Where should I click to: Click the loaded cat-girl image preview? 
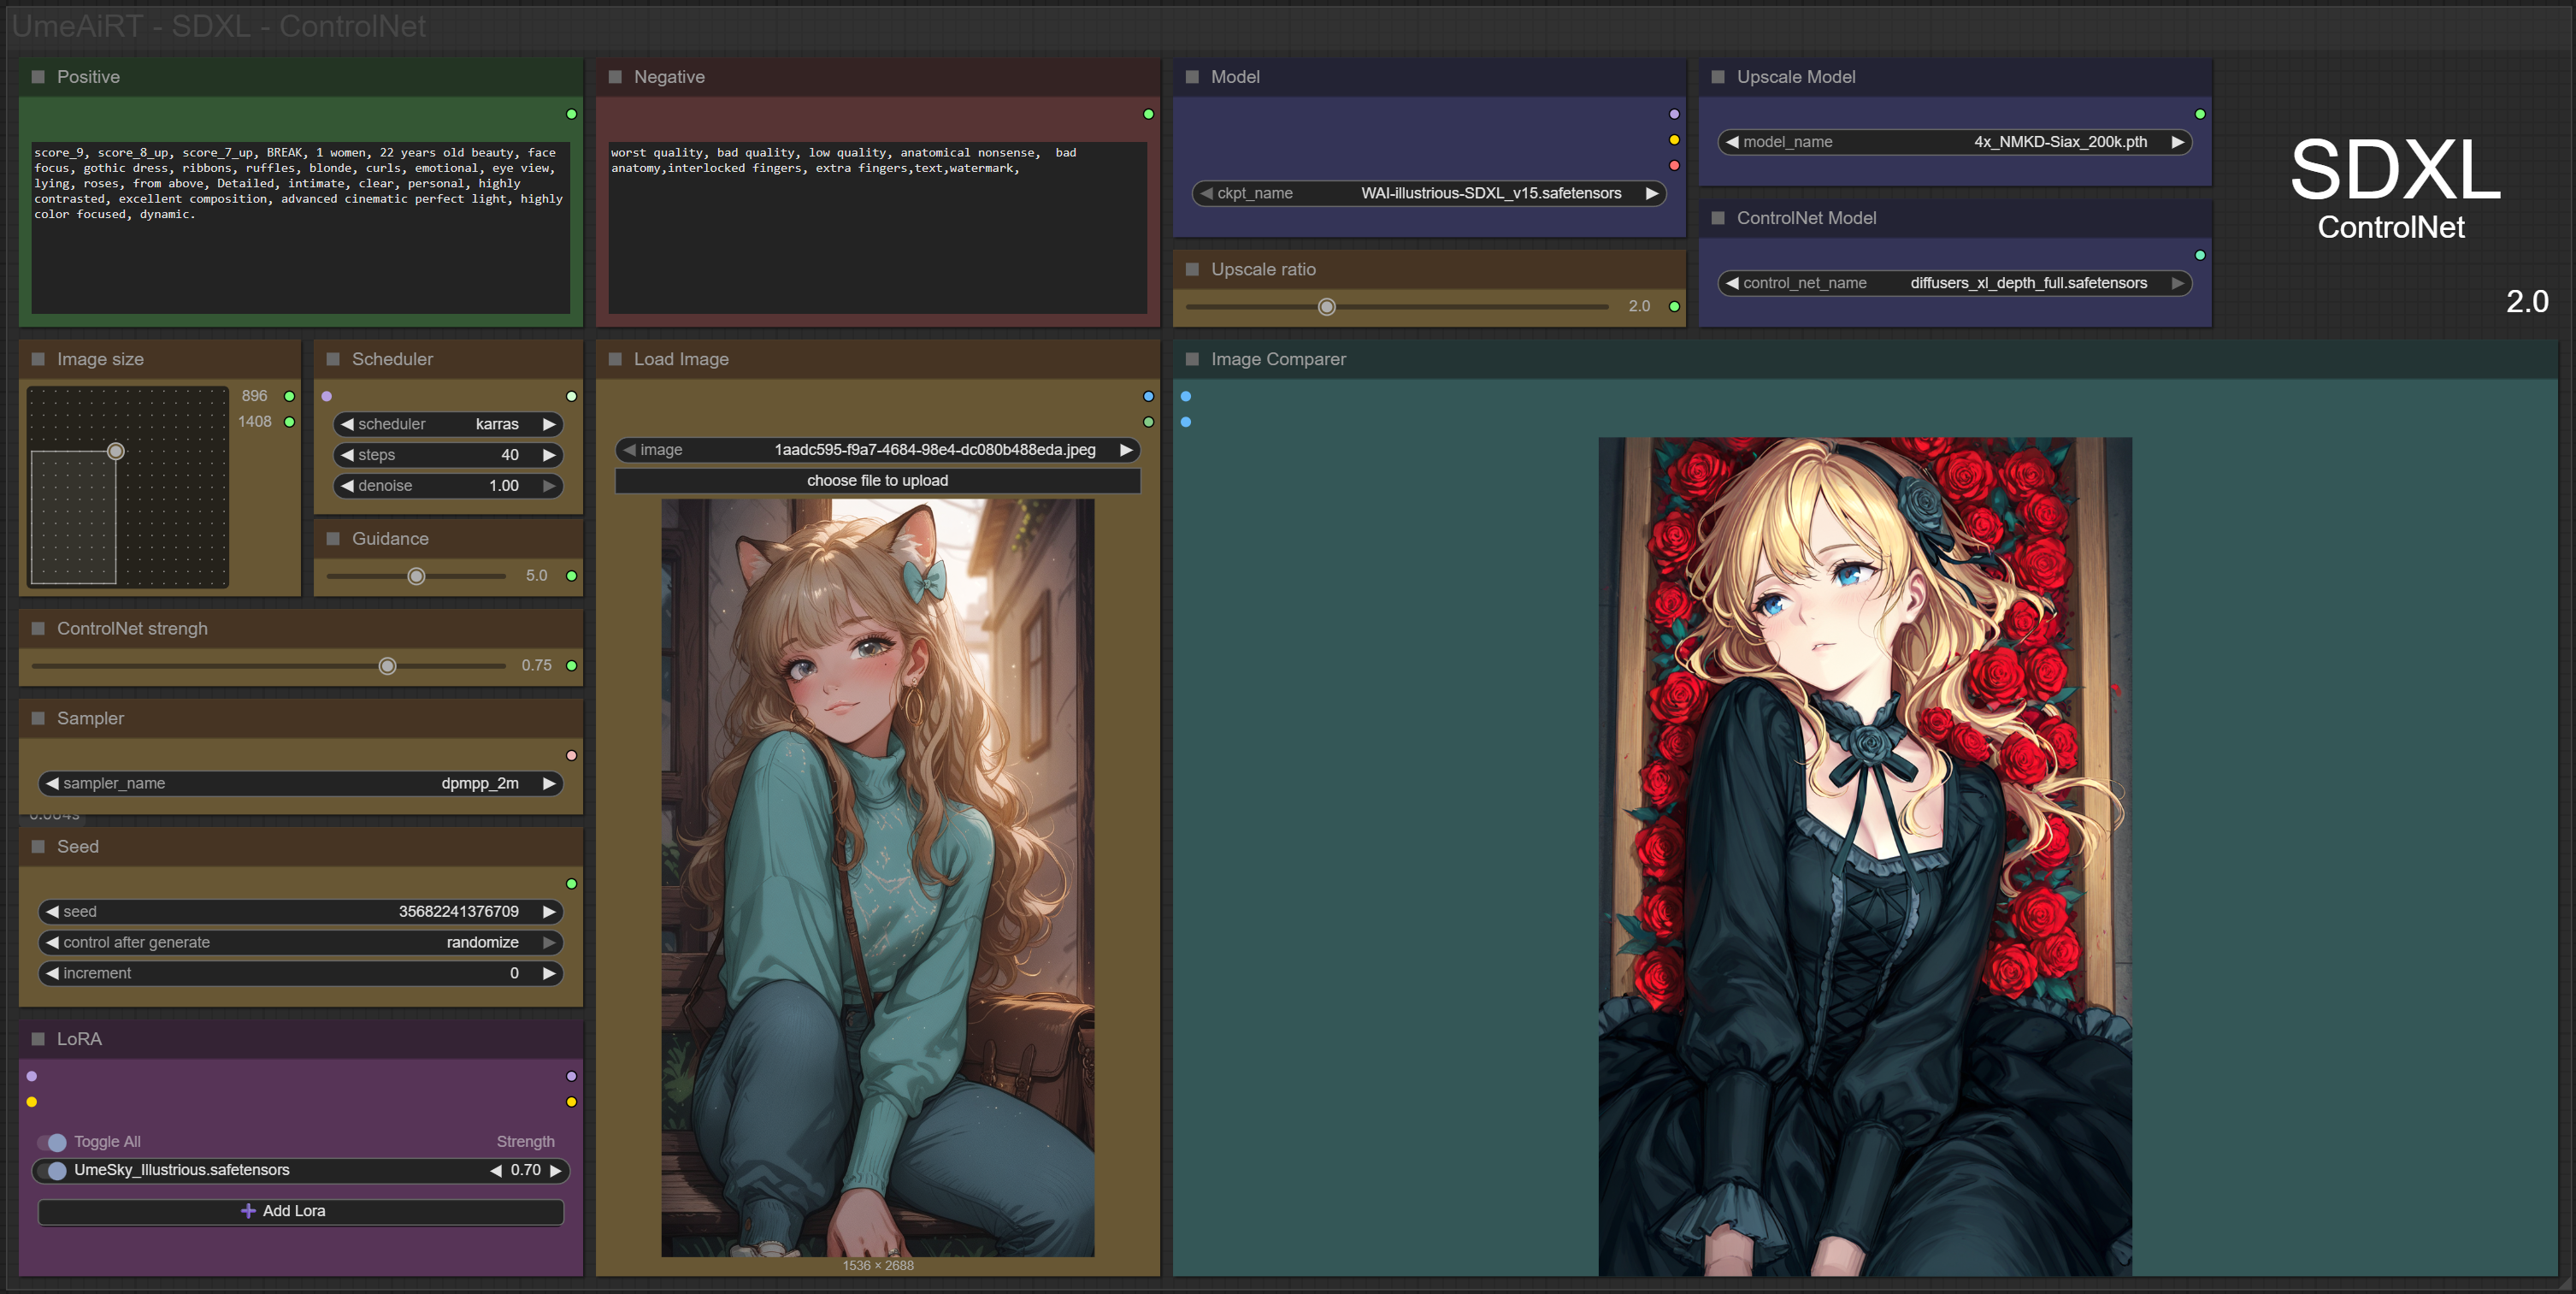[x=877, y=877]
